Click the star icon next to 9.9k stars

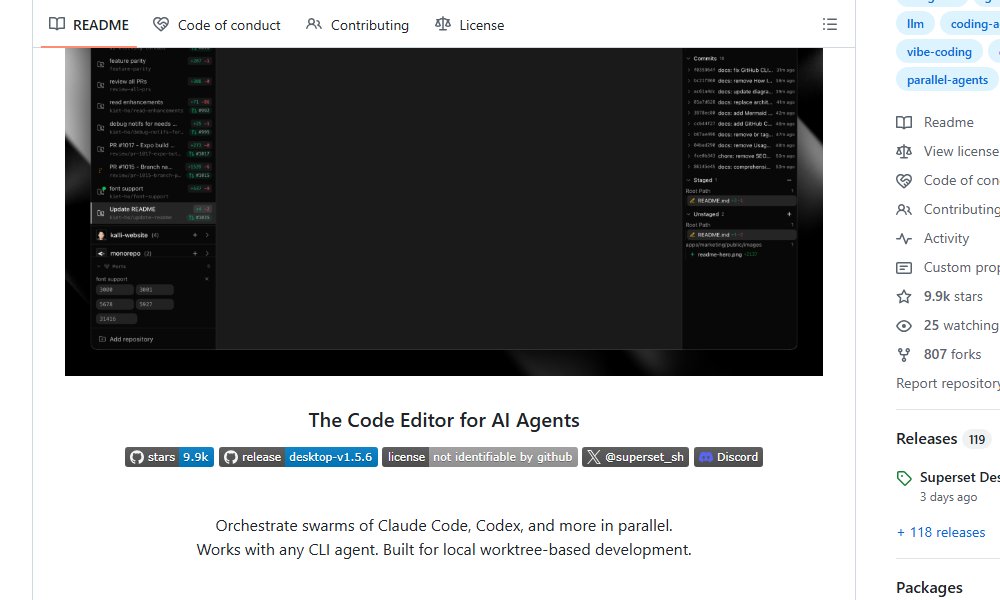[x=905, y=296]
